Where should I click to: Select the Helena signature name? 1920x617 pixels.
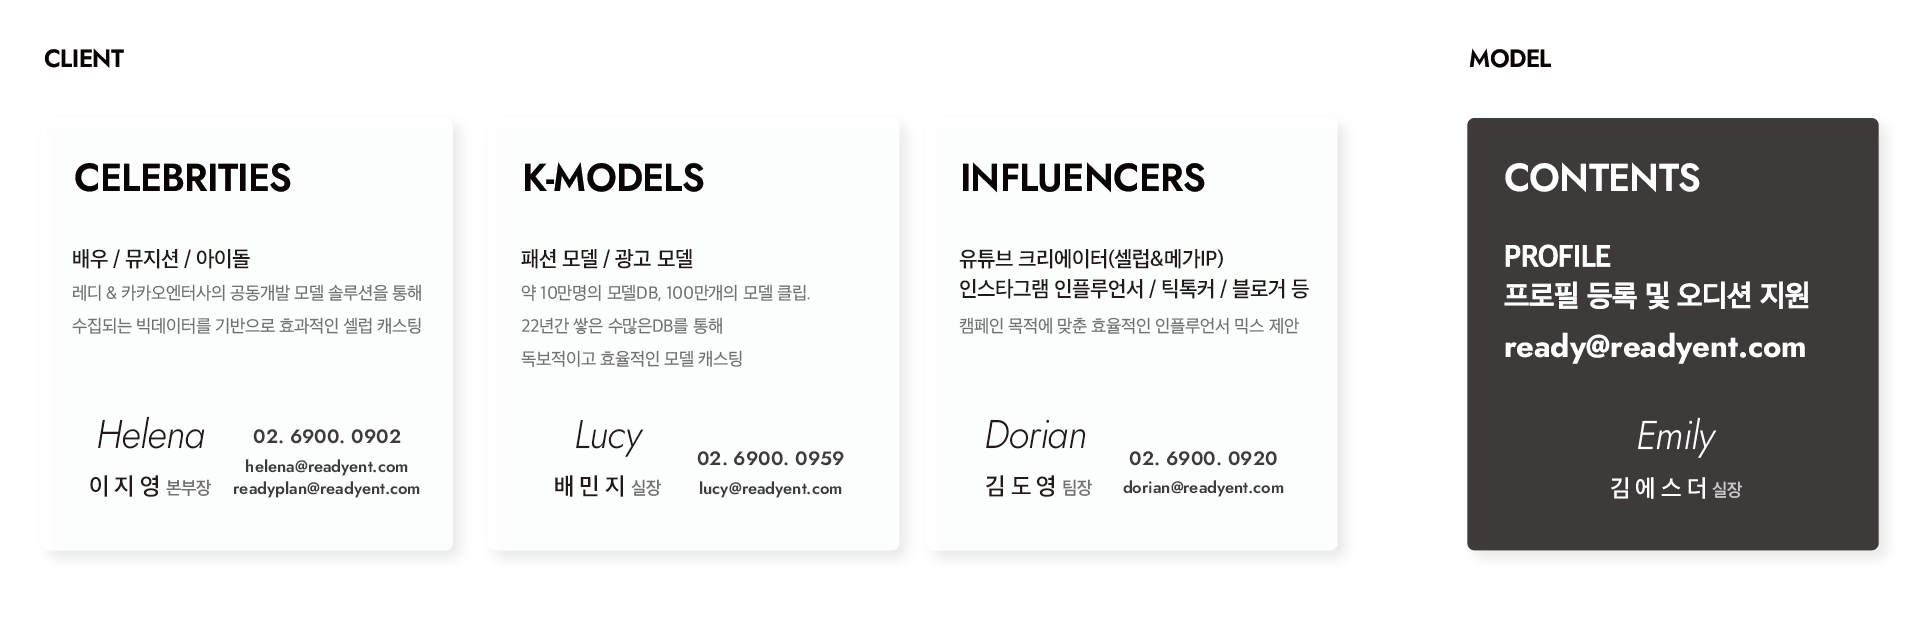pyautogui.click(x=151, y=435)
